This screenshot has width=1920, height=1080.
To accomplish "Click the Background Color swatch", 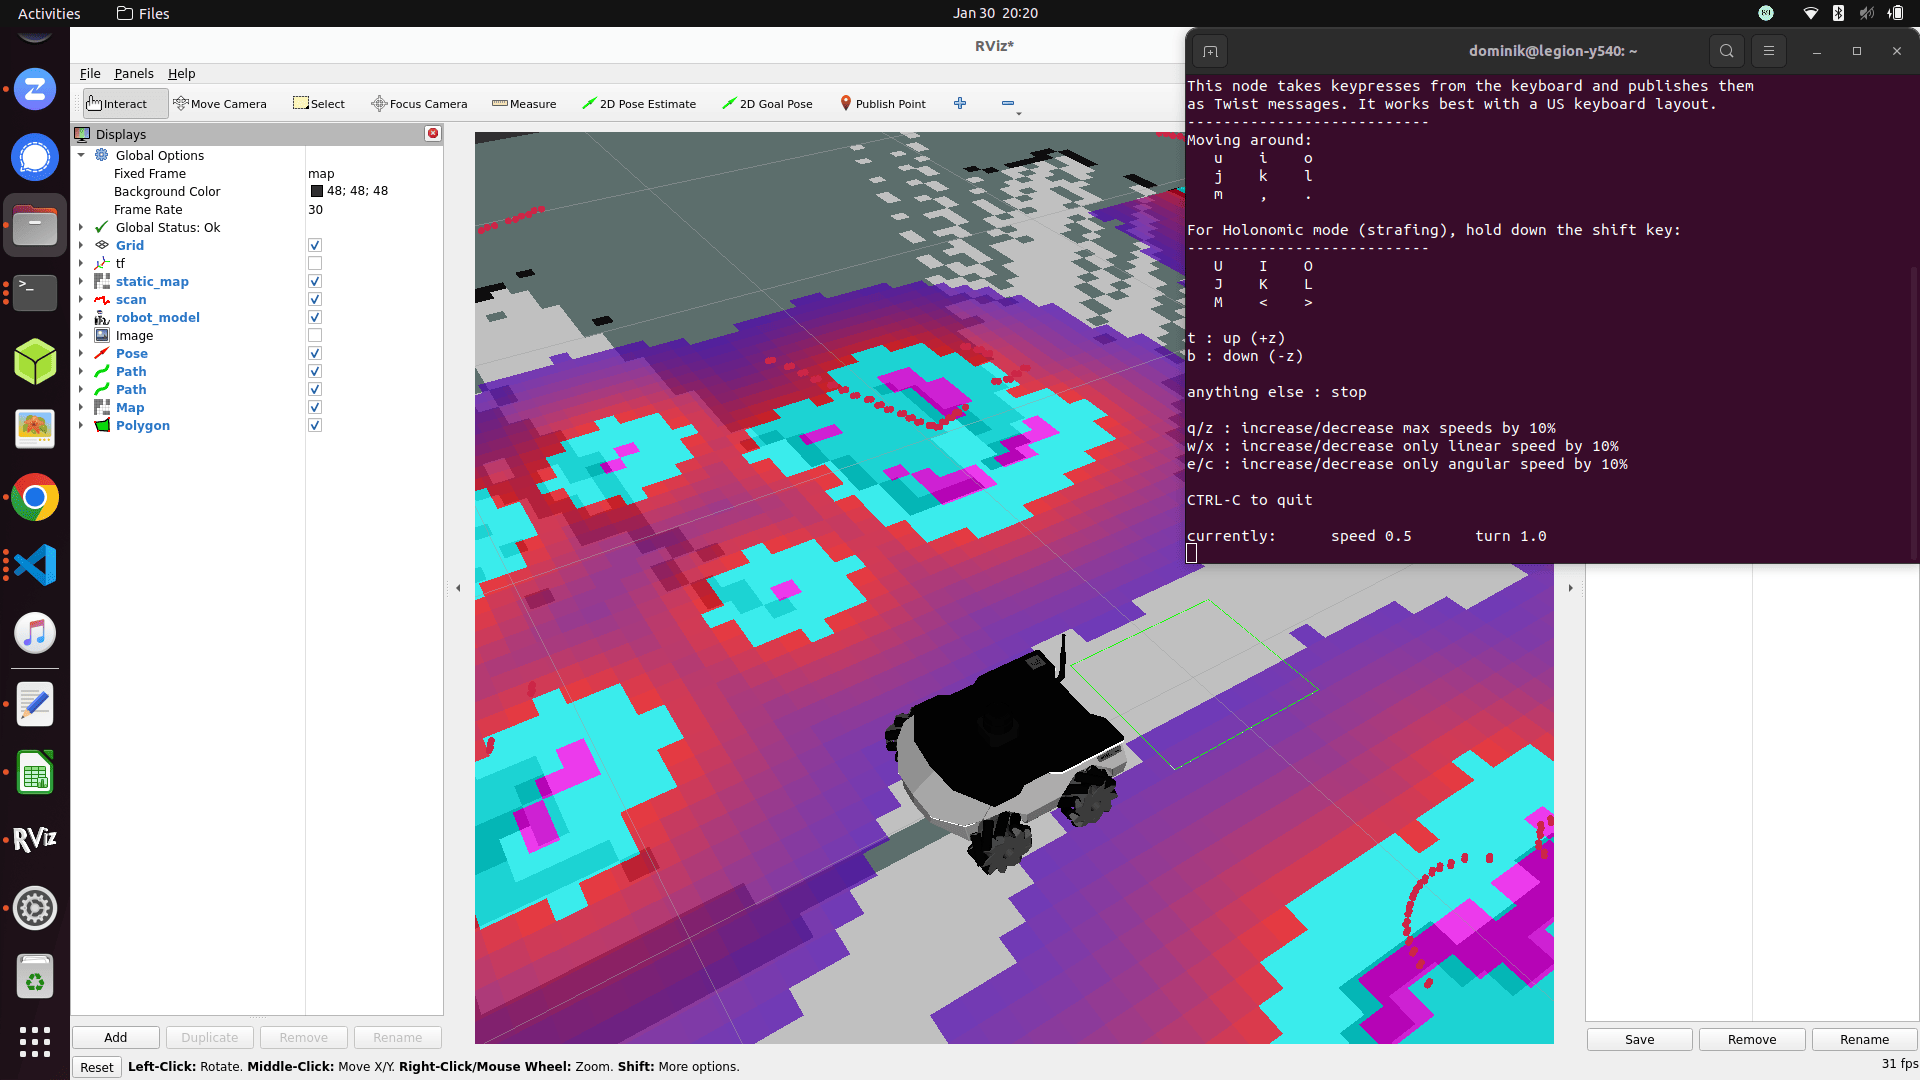I will point(317,192).
